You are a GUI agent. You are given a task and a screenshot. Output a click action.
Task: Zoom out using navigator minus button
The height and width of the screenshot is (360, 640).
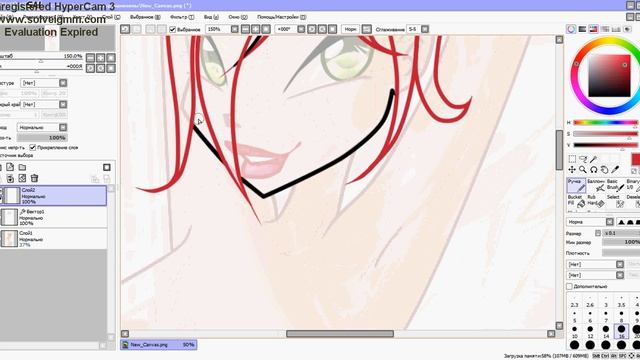pyautogui.click(x=91, y=58)
